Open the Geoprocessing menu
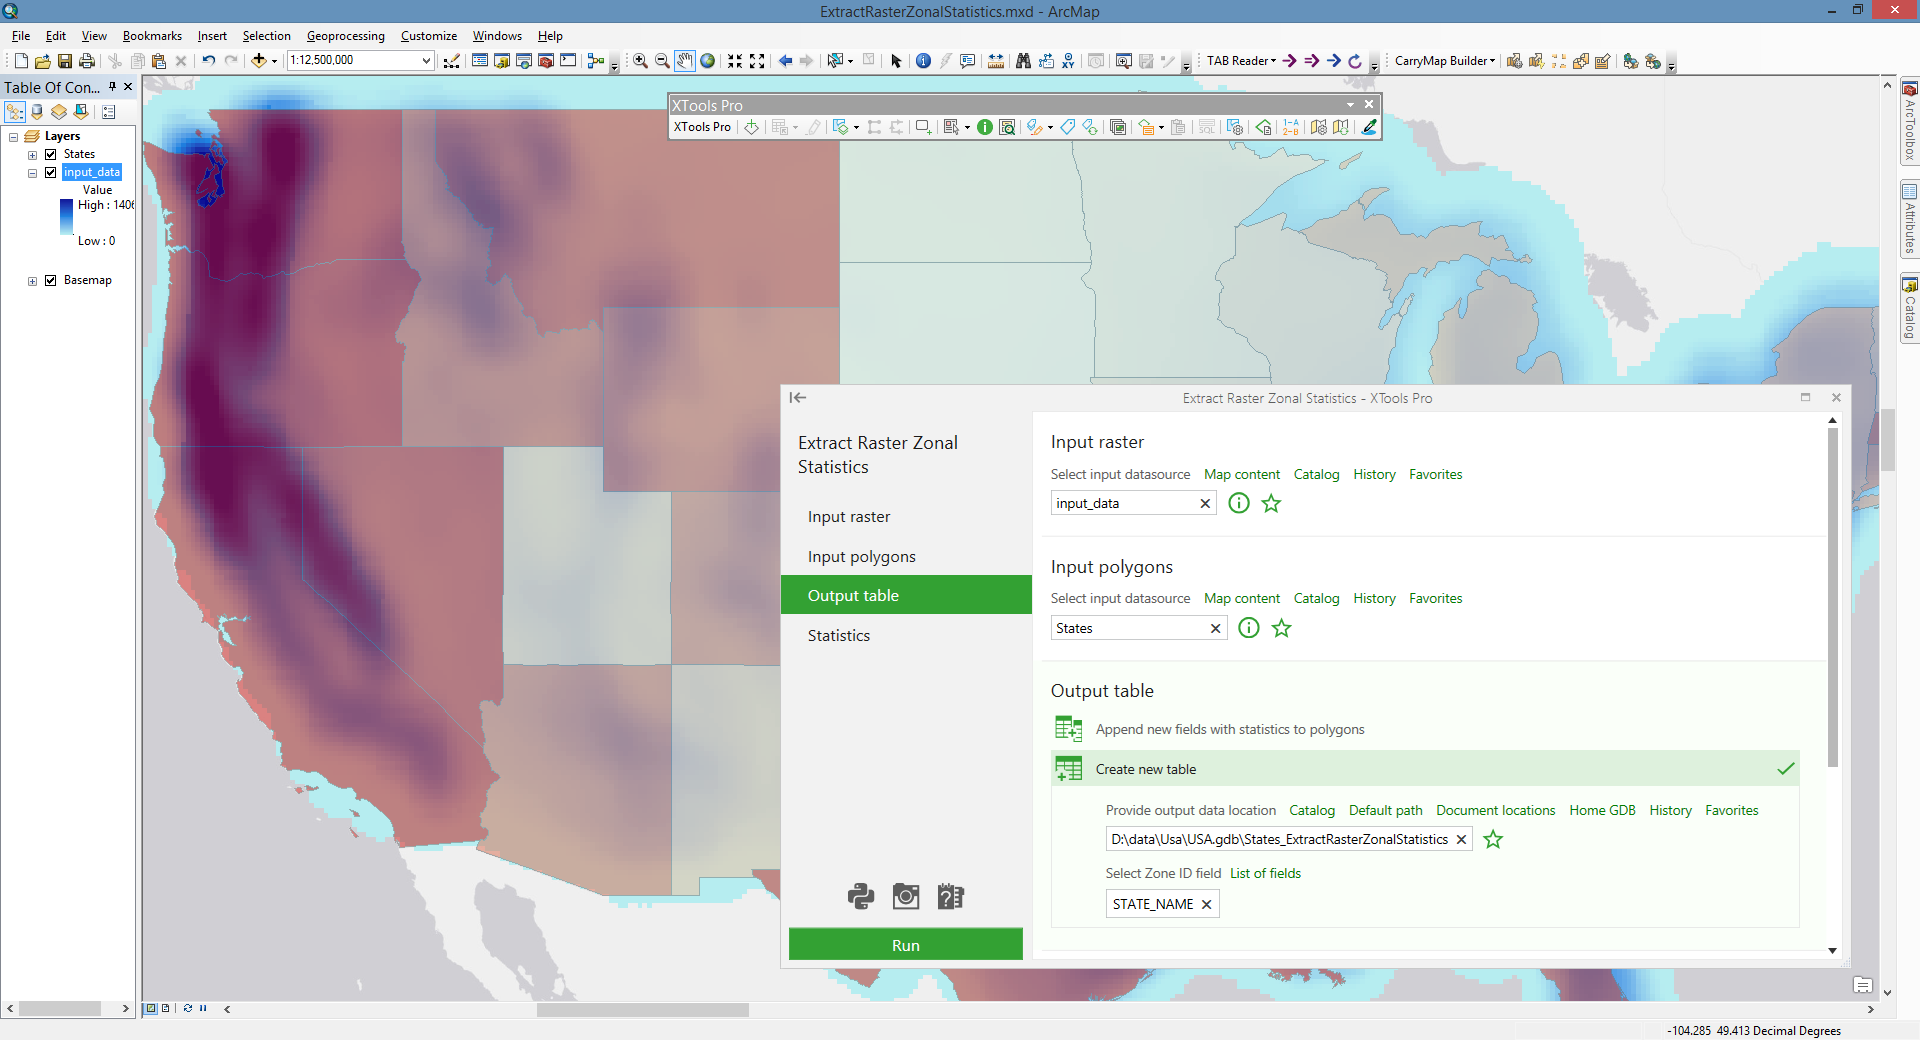This screenshot has width=1920, height=1040. point(345,36)
